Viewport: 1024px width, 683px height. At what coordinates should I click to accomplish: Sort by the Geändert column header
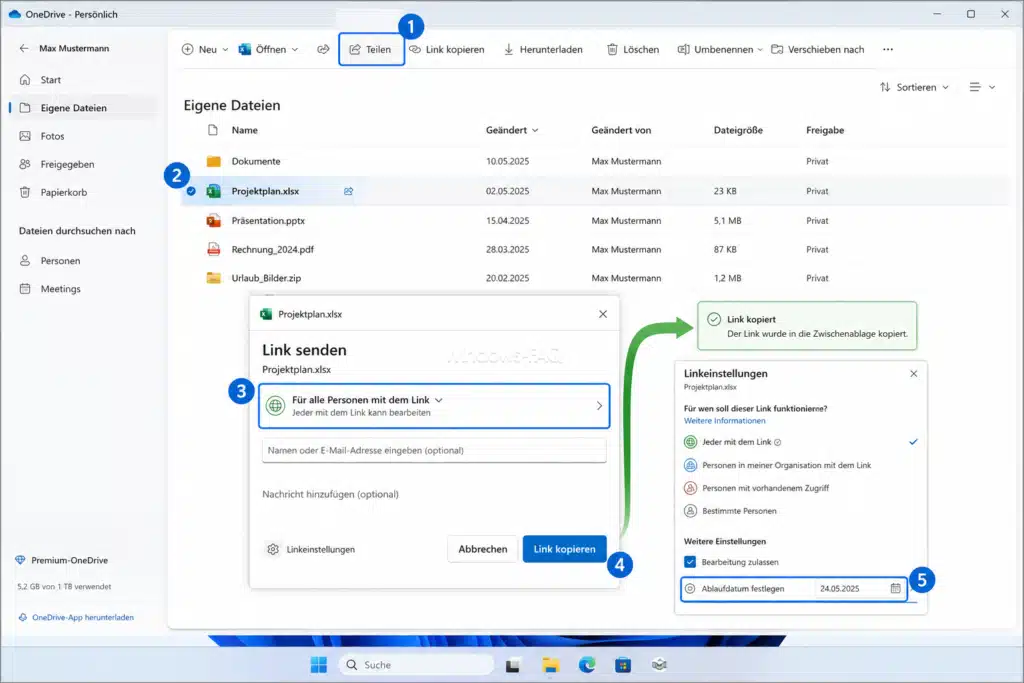[x=512, y=130]
